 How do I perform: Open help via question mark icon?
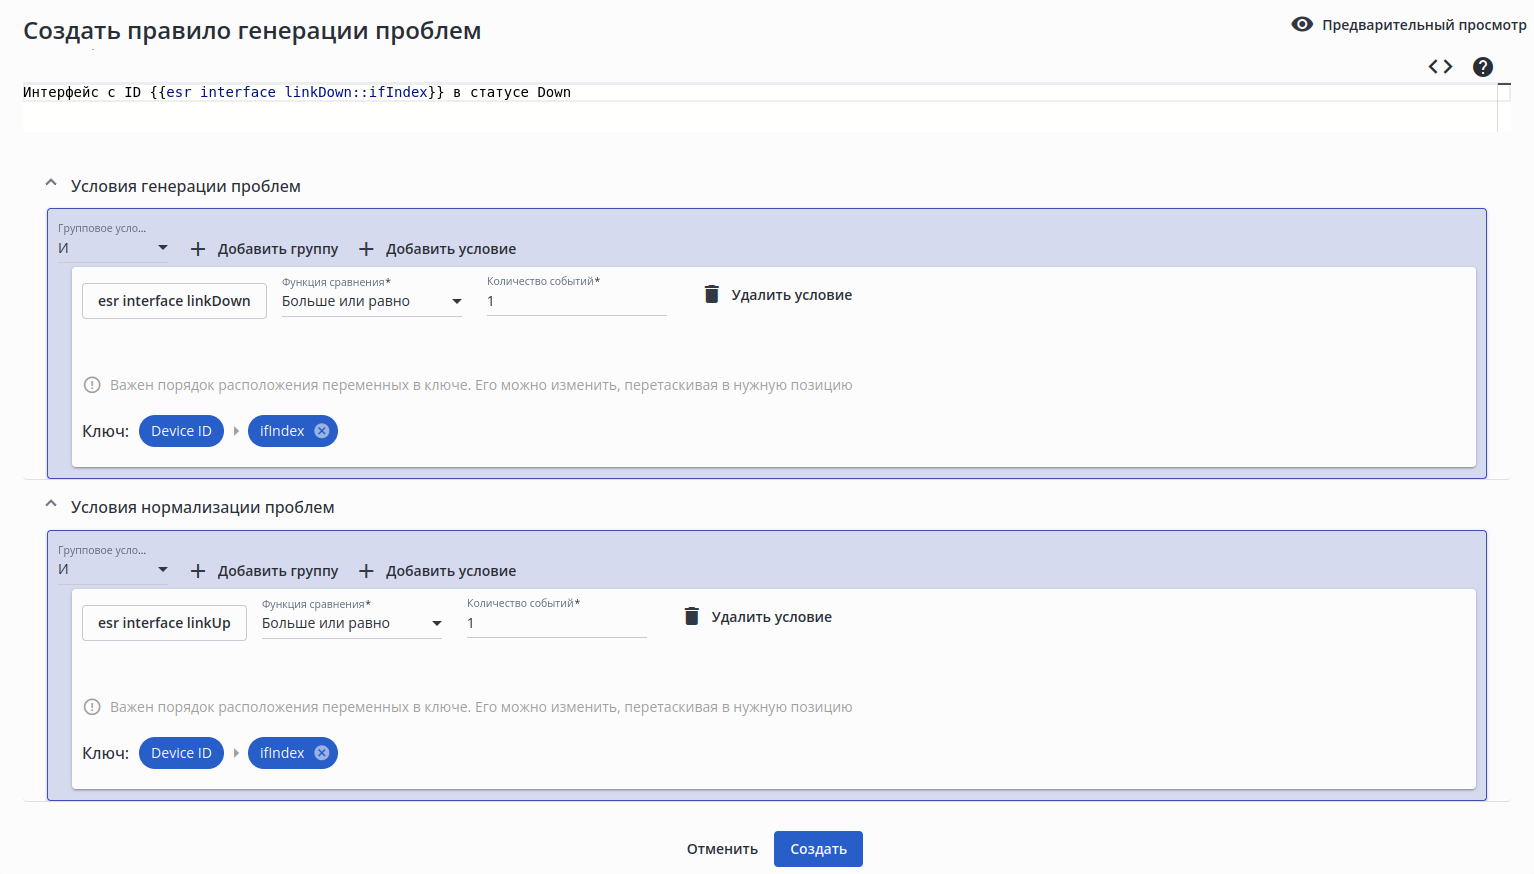click(1483, 67)
